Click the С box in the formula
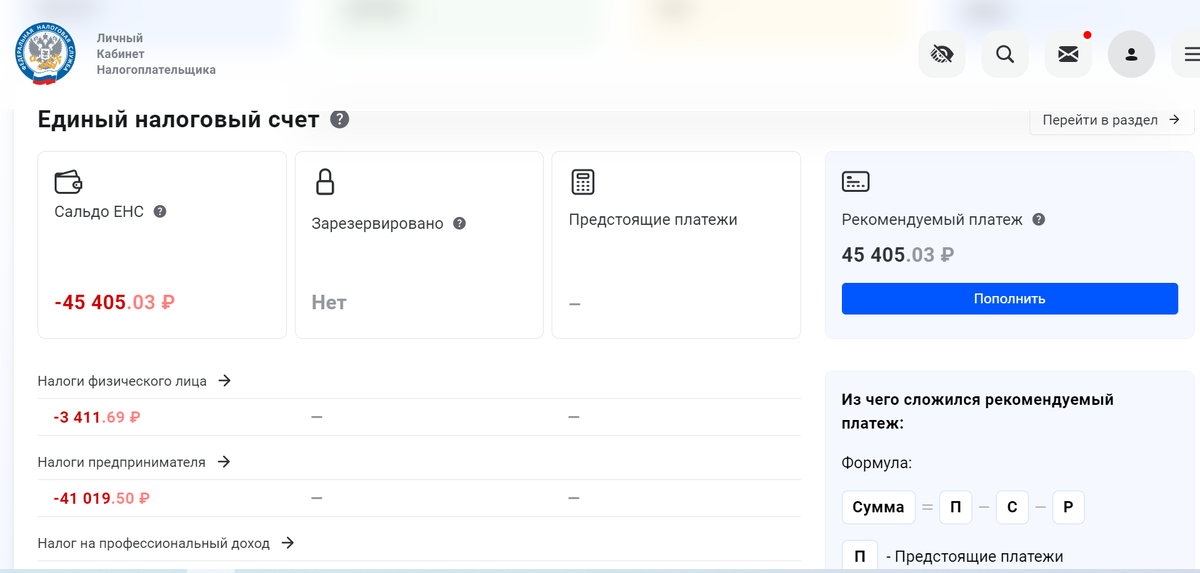Screen dimensions: 1200x573 coord(1012,507)
